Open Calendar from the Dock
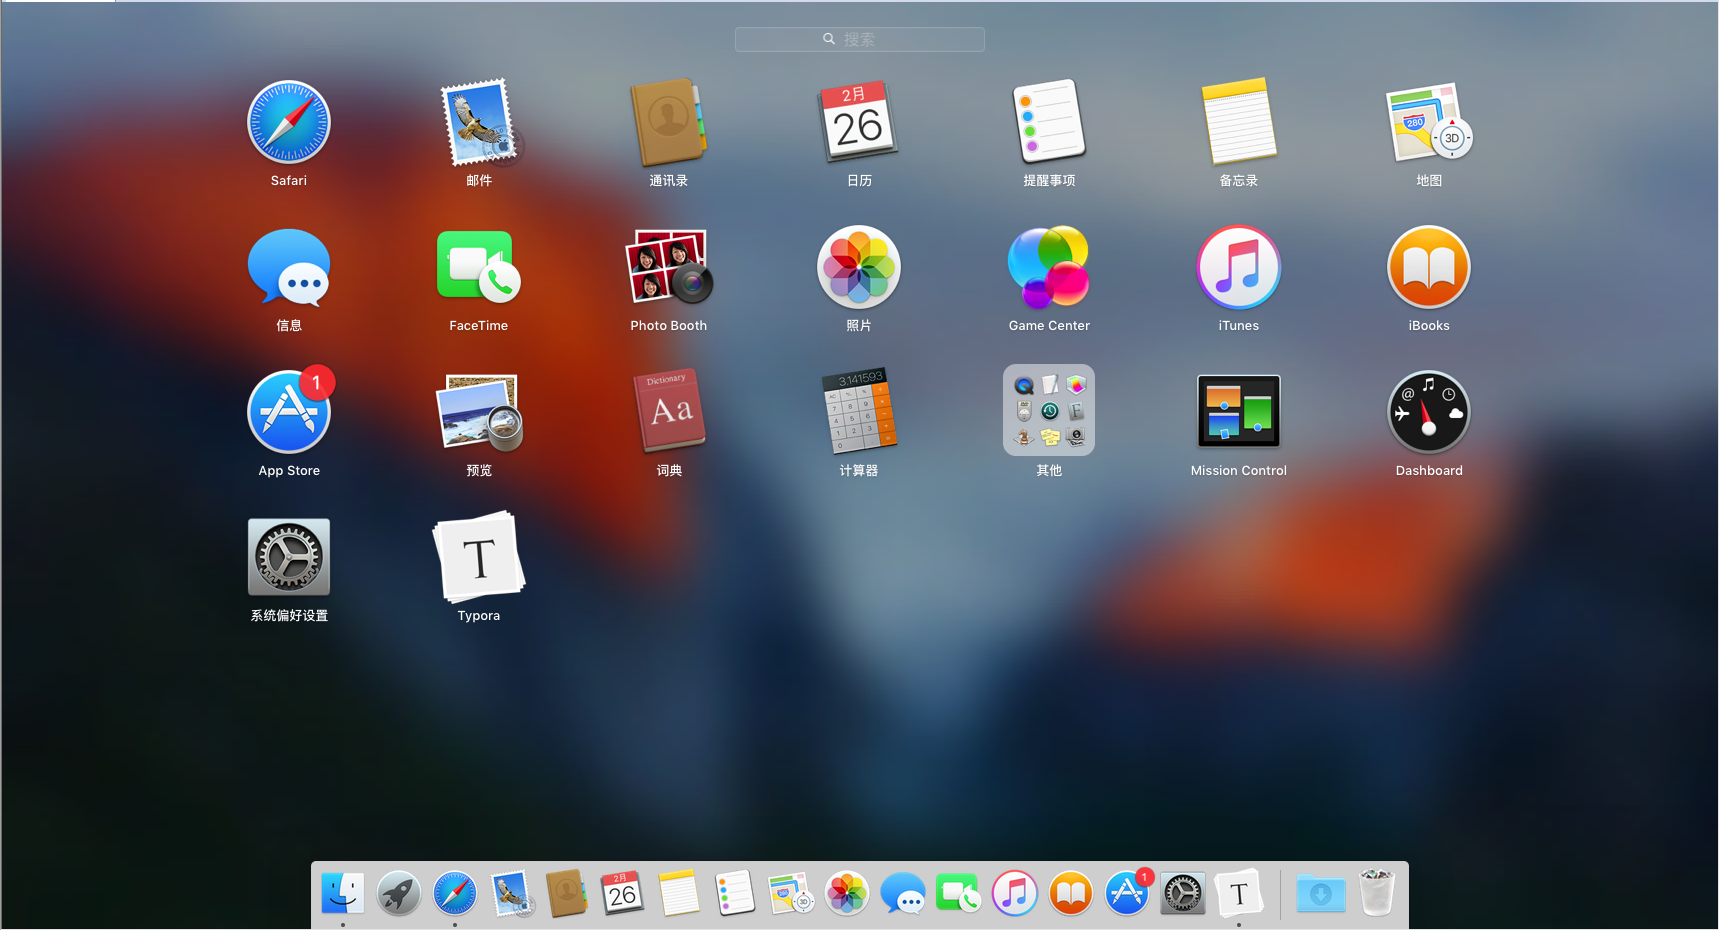The height and width of the screenshot is (931, 1720). click(x=622, y=893)
